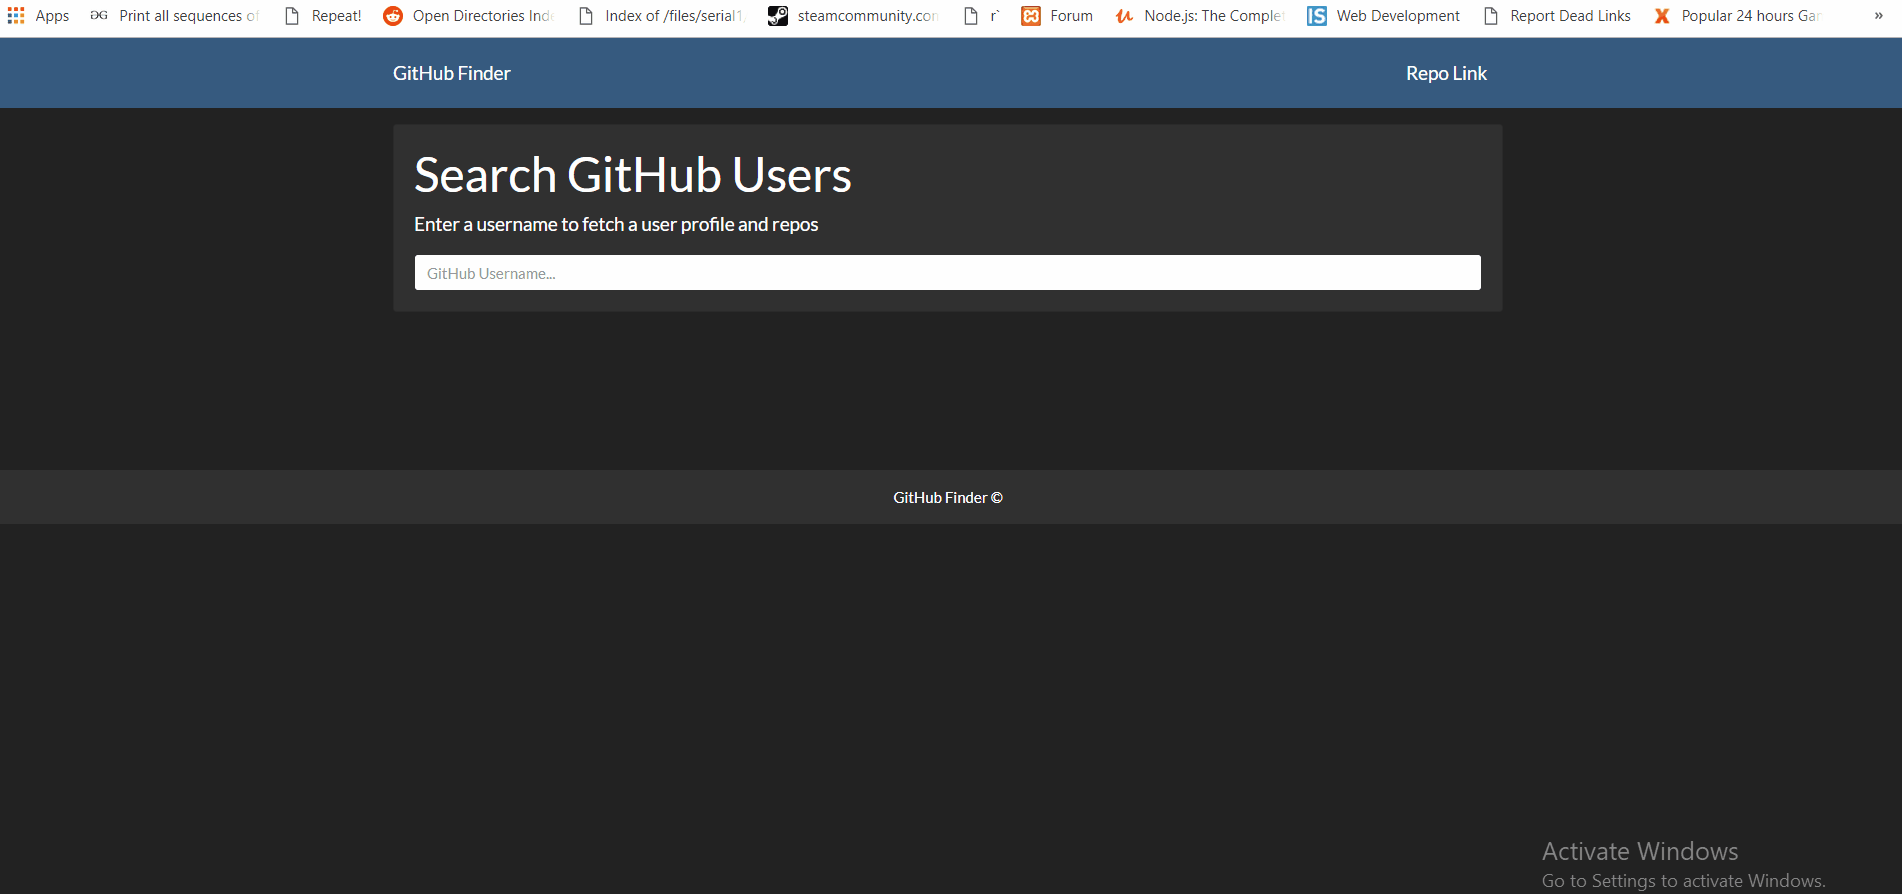Click the Web Development bookmark icon
The width and height of the screenshot is (1902, 894).
(x=1317, y=16)
